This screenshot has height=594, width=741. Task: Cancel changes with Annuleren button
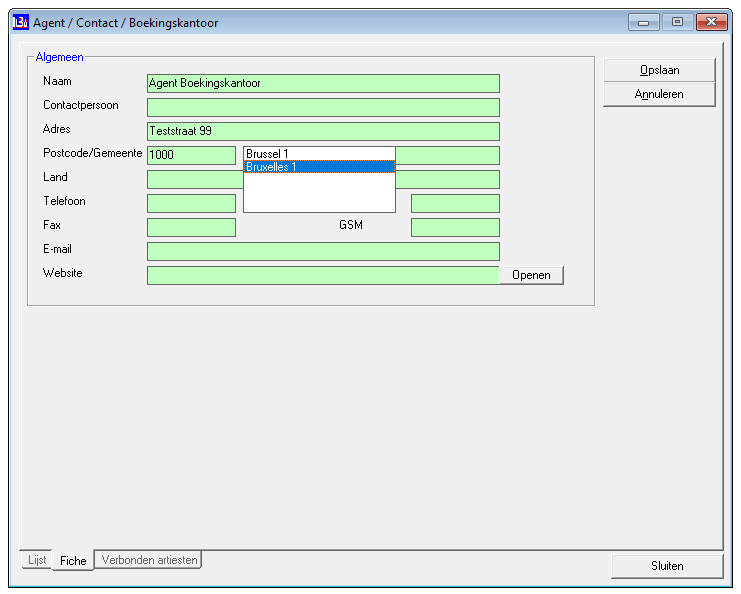point(659,94)
